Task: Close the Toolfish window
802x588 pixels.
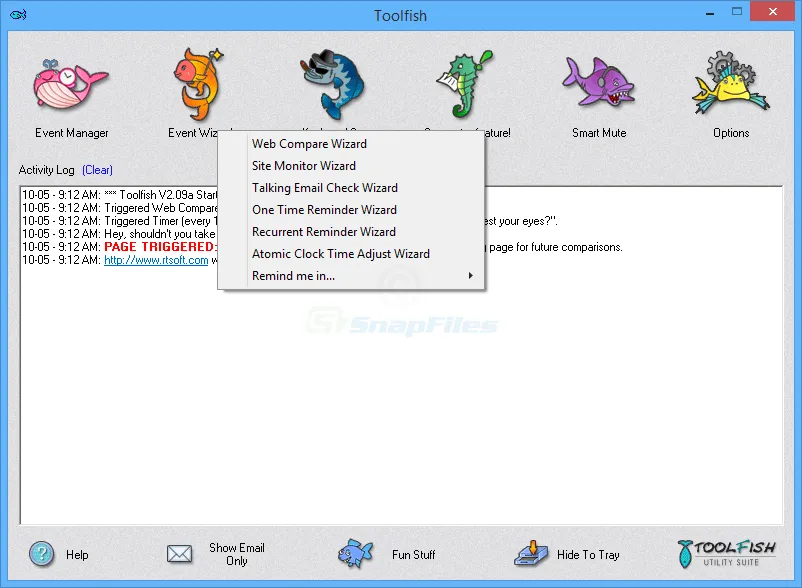Action: tap(772, 11)
